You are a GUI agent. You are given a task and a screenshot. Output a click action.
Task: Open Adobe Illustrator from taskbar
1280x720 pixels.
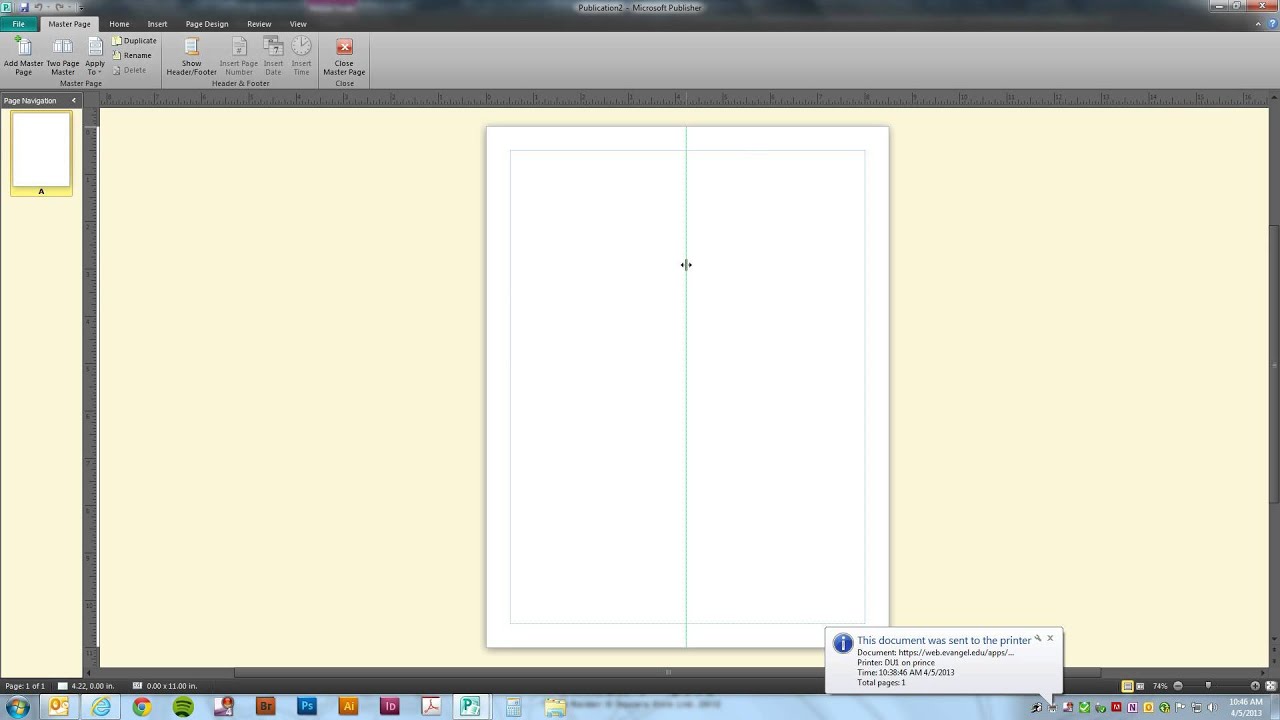coord(348,707)
